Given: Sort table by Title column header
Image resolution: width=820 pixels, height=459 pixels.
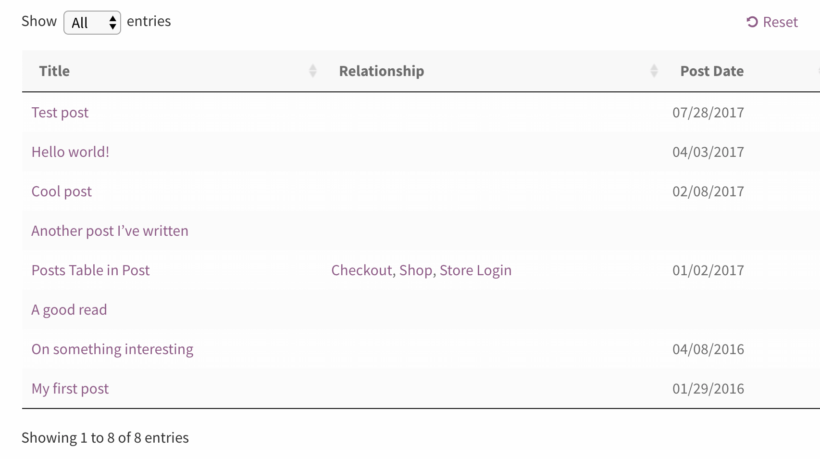Looking at the screenshot, I should (55, 71).
